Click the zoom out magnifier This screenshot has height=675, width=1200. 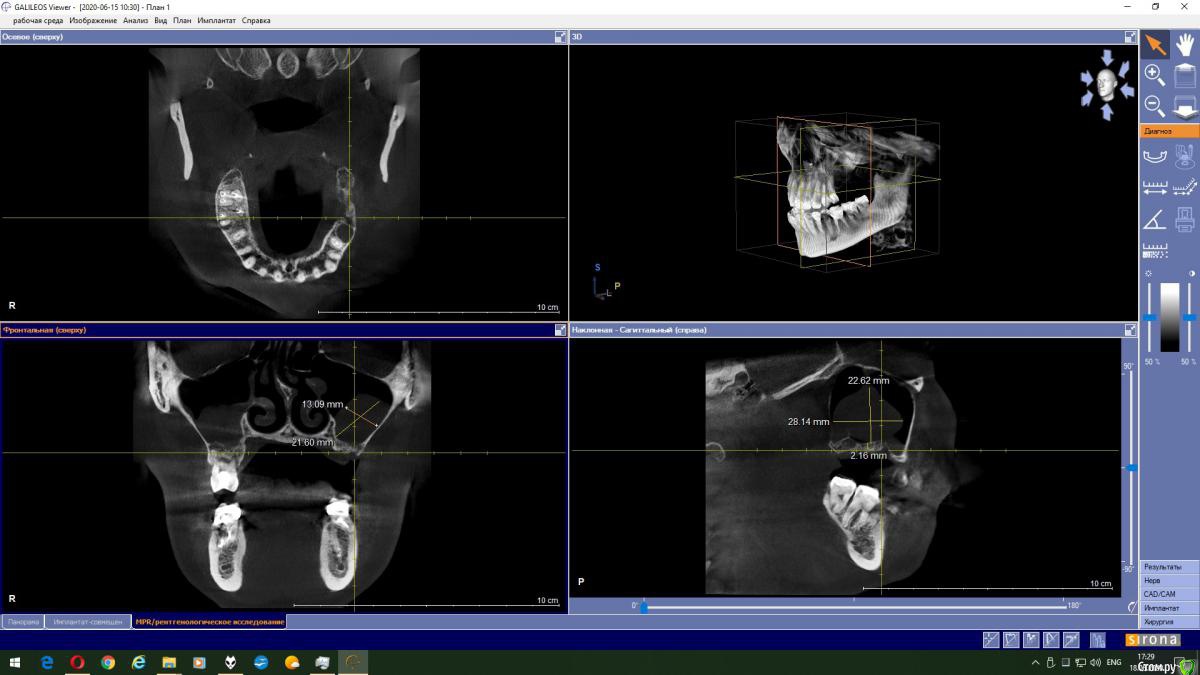pos(1154,104)
